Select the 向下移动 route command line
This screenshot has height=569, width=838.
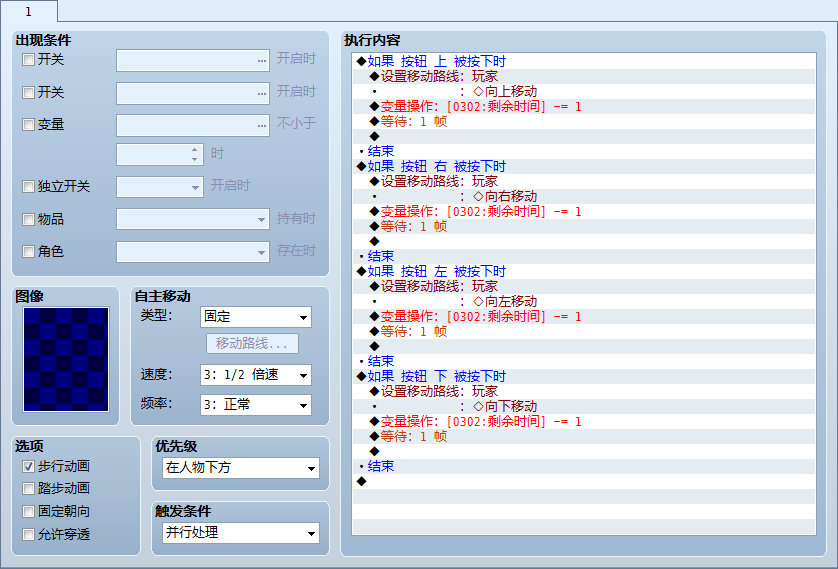[x=584, y=406]
